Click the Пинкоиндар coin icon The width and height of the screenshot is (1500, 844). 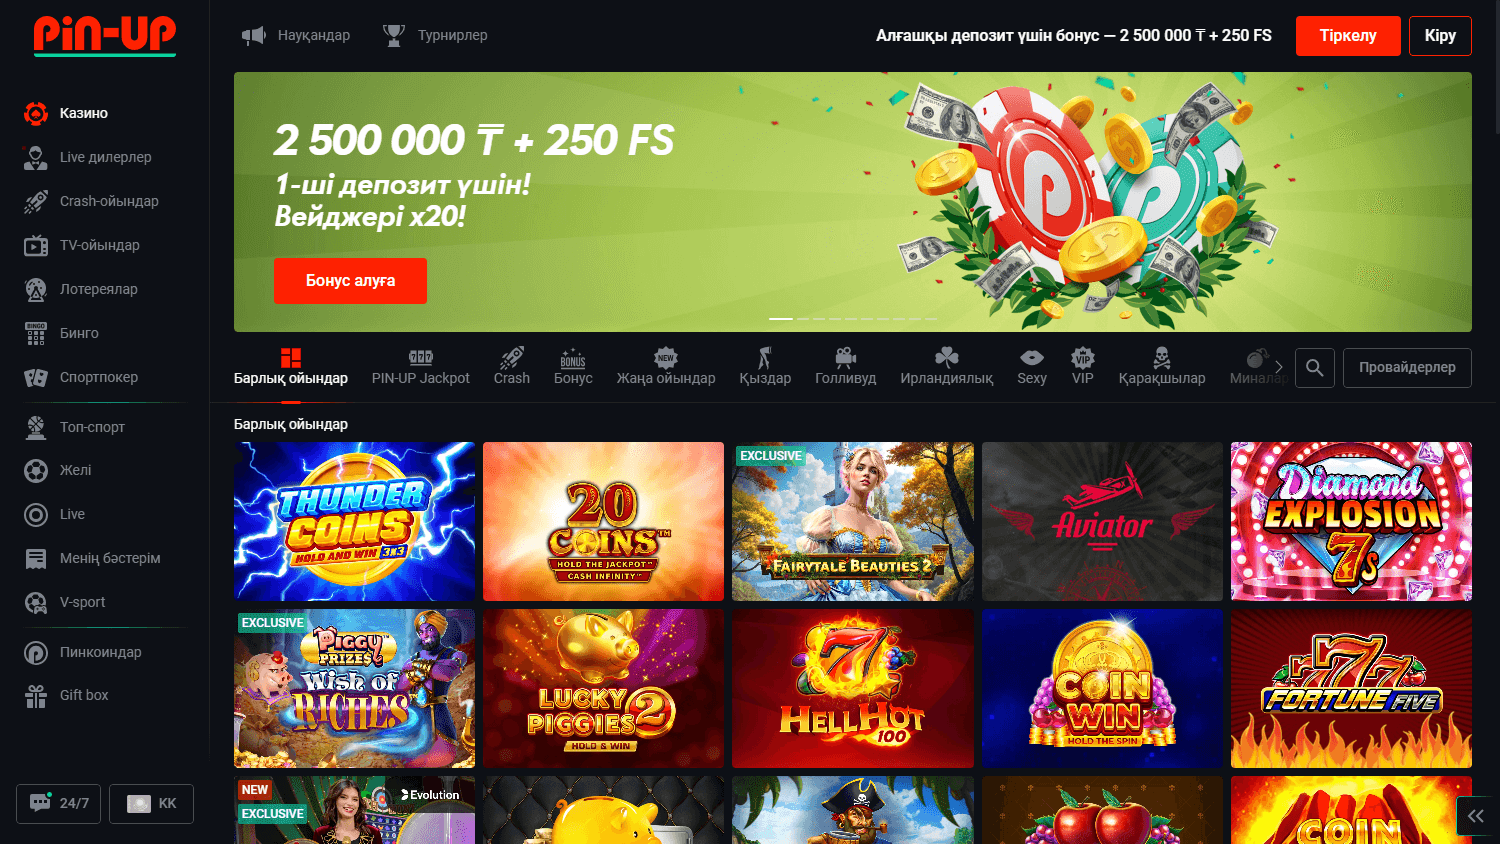[36, 652]
